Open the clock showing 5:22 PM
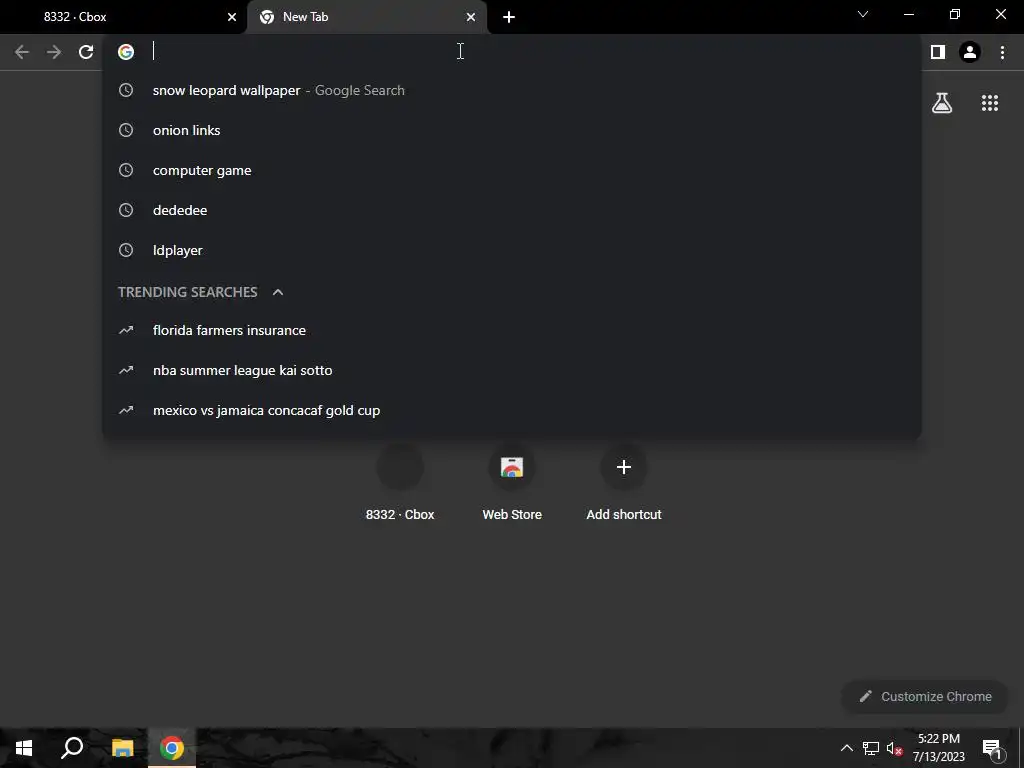The height and width of the screenshot is (768, 1024). coord(938,748)
